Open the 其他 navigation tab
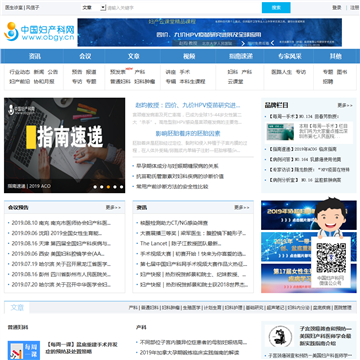Screen dimensions: 360x360 (x=335, y=56)
